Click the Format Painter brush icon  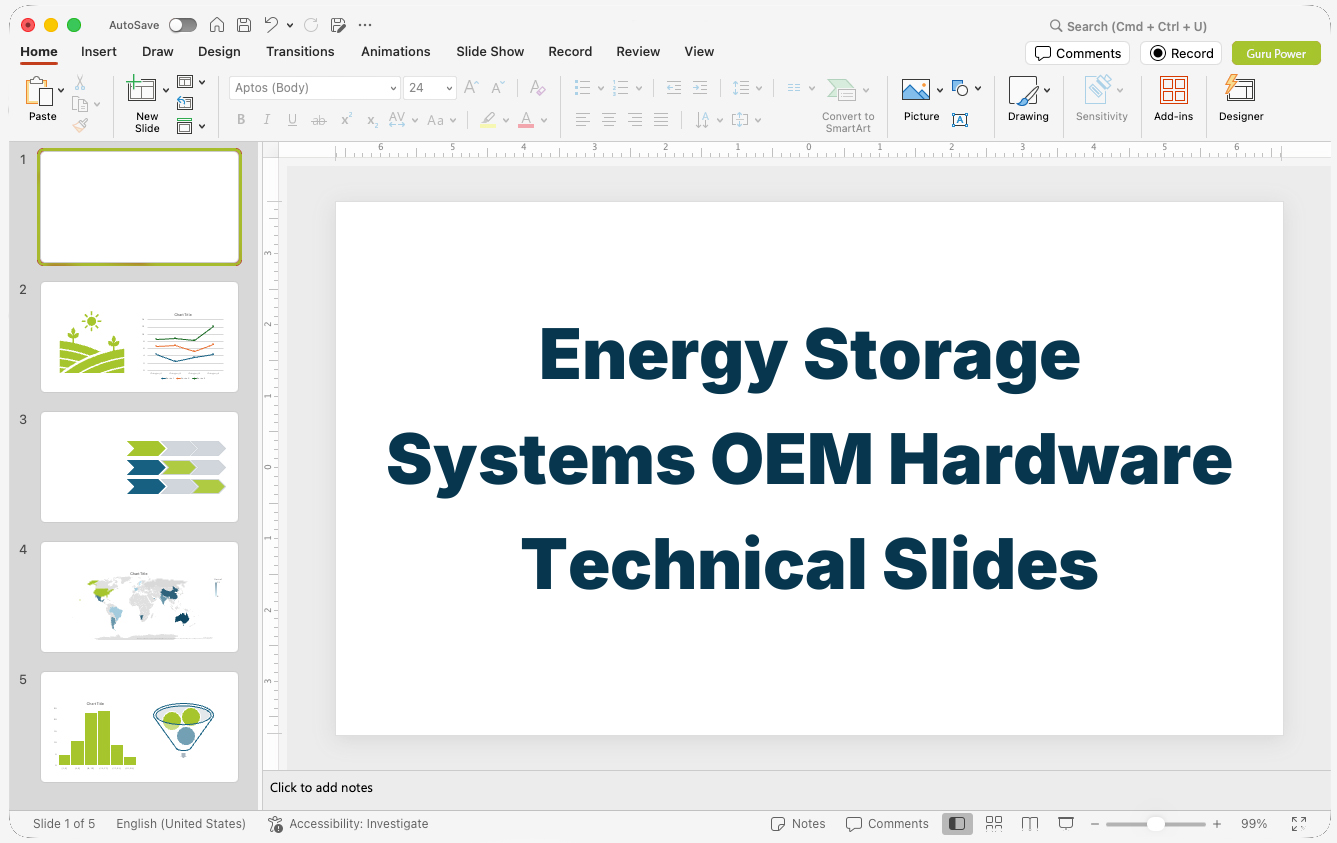click(x=80, y=125)
